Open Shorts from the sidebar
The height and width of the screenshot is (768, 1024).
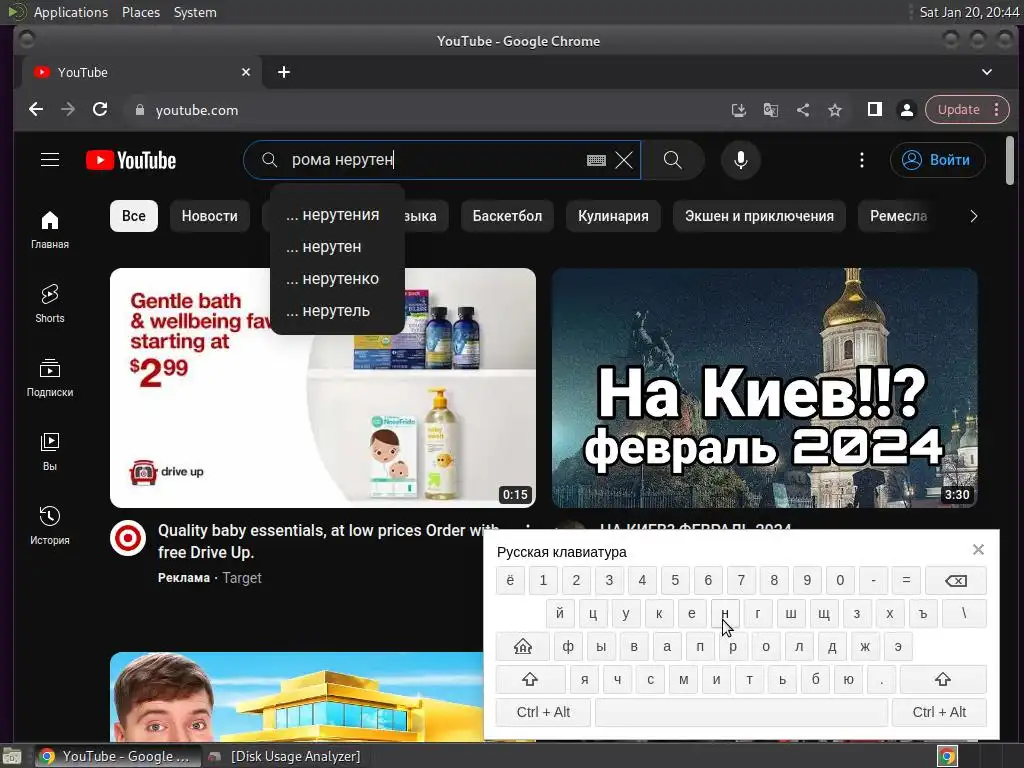coord(50,304)
